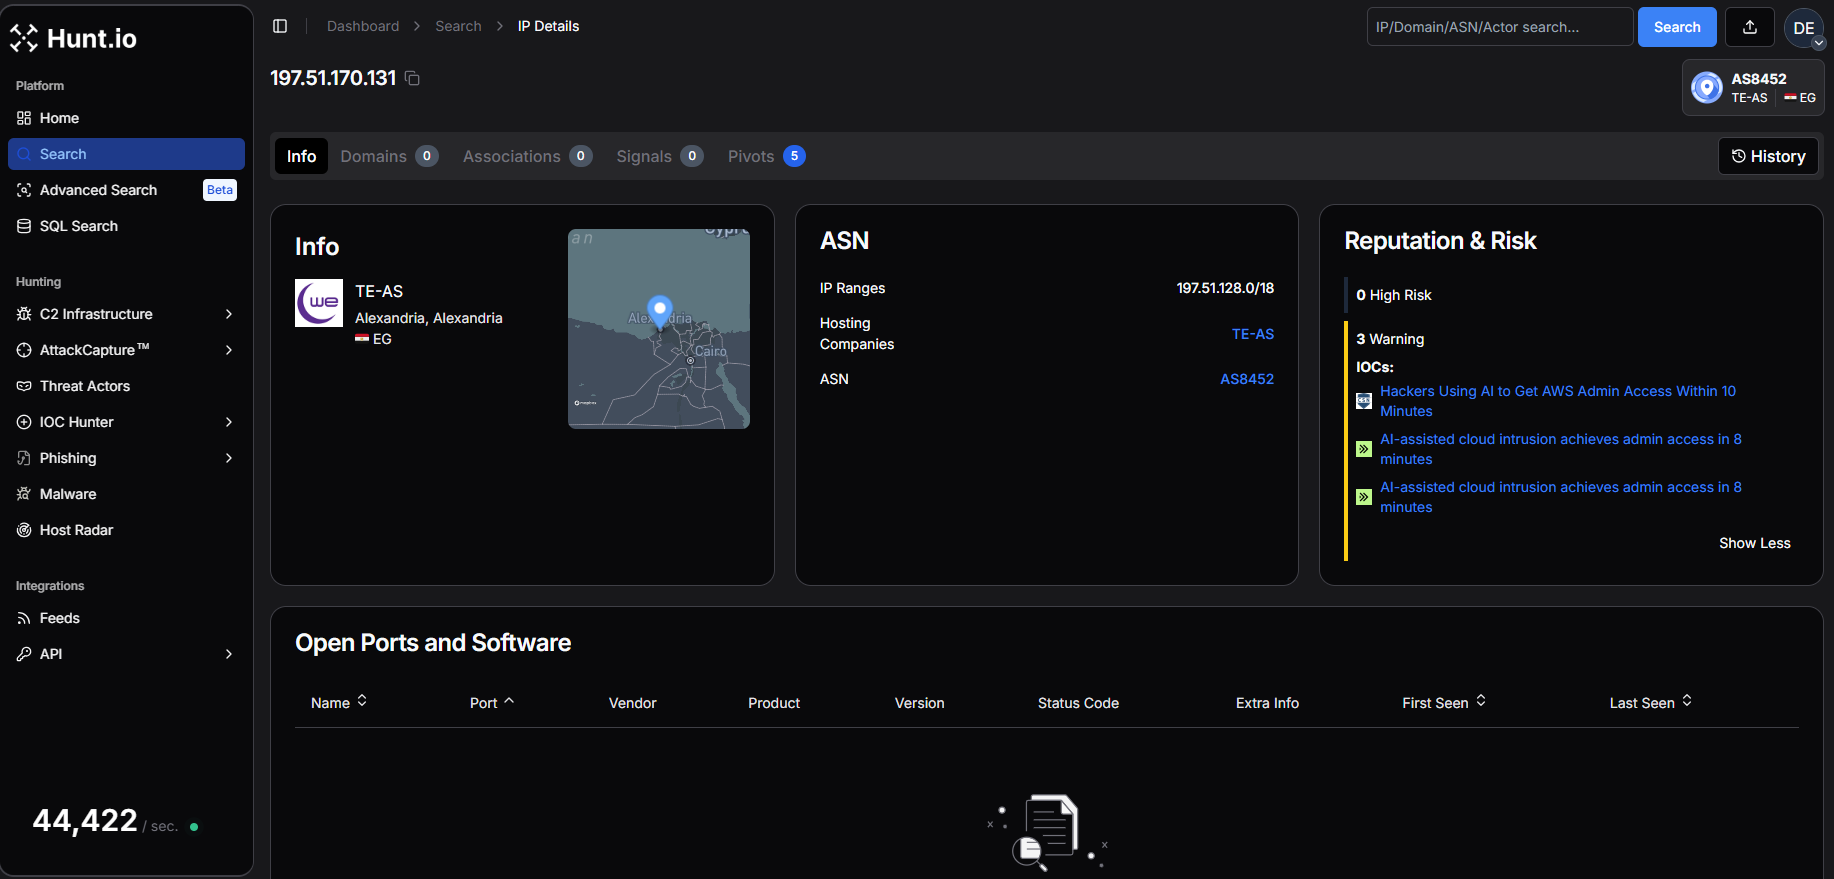The height and width of the screenshot is (879, 1834).
Task: Focus the IP/Domain/ASN/Actor search field
Action: 1500,27
